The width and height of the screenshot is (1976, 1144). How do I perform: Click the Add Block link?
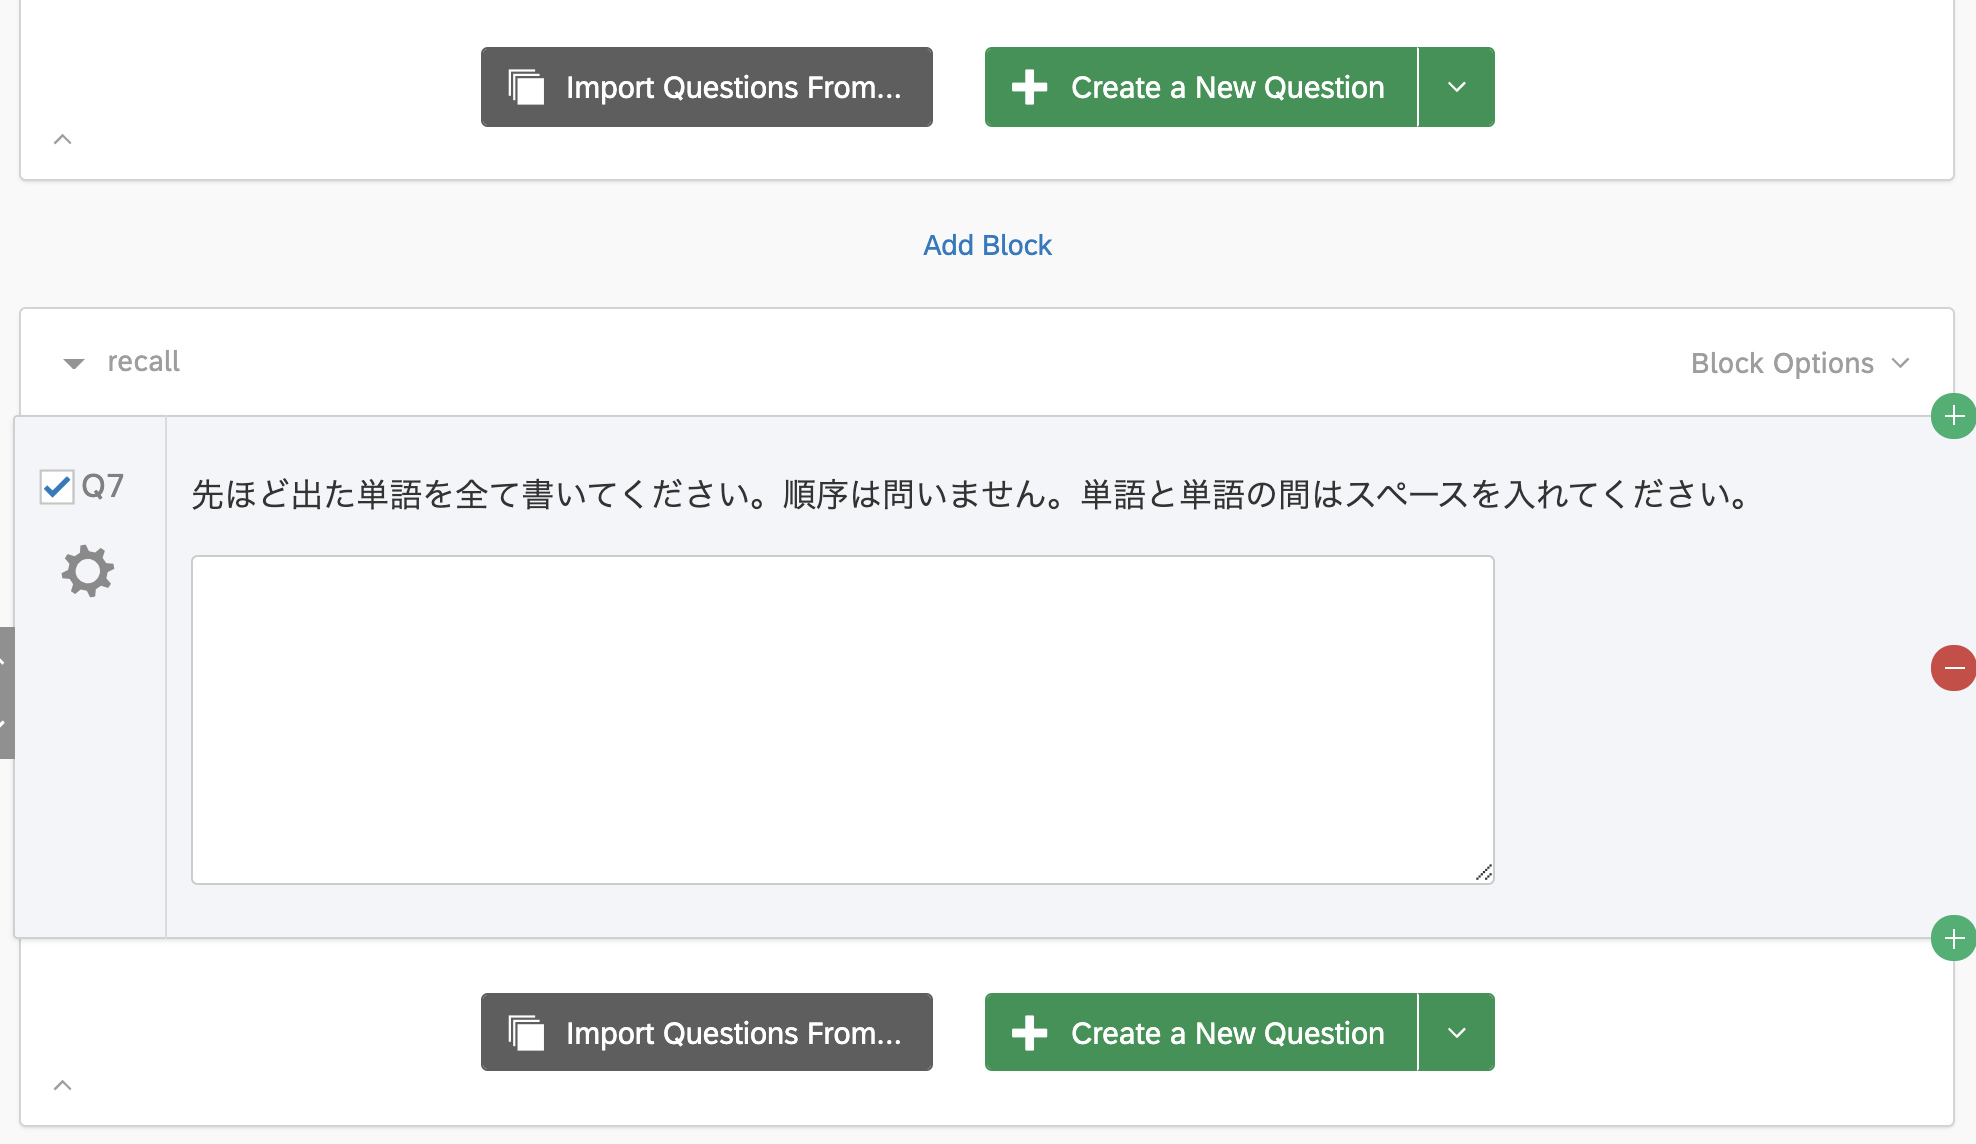987,245
